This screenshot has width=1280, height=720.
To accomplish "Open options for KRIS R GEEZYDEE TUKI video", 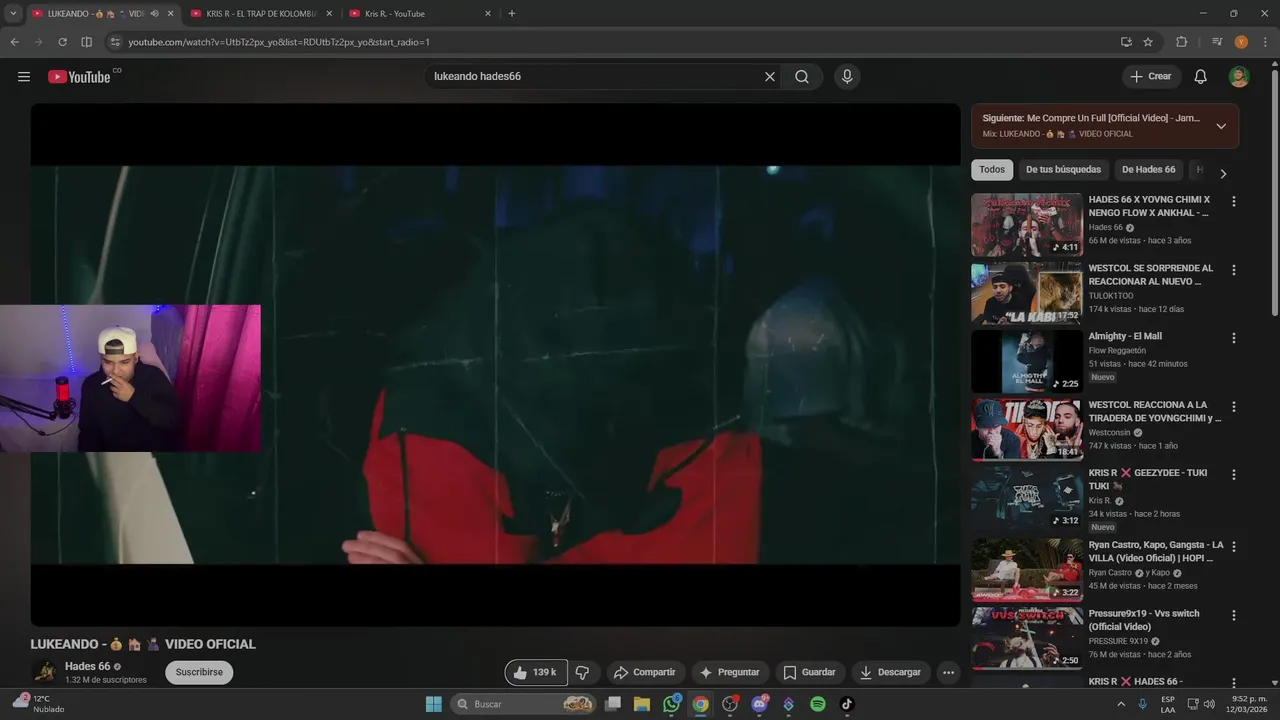I will (x=1233, y=475).
